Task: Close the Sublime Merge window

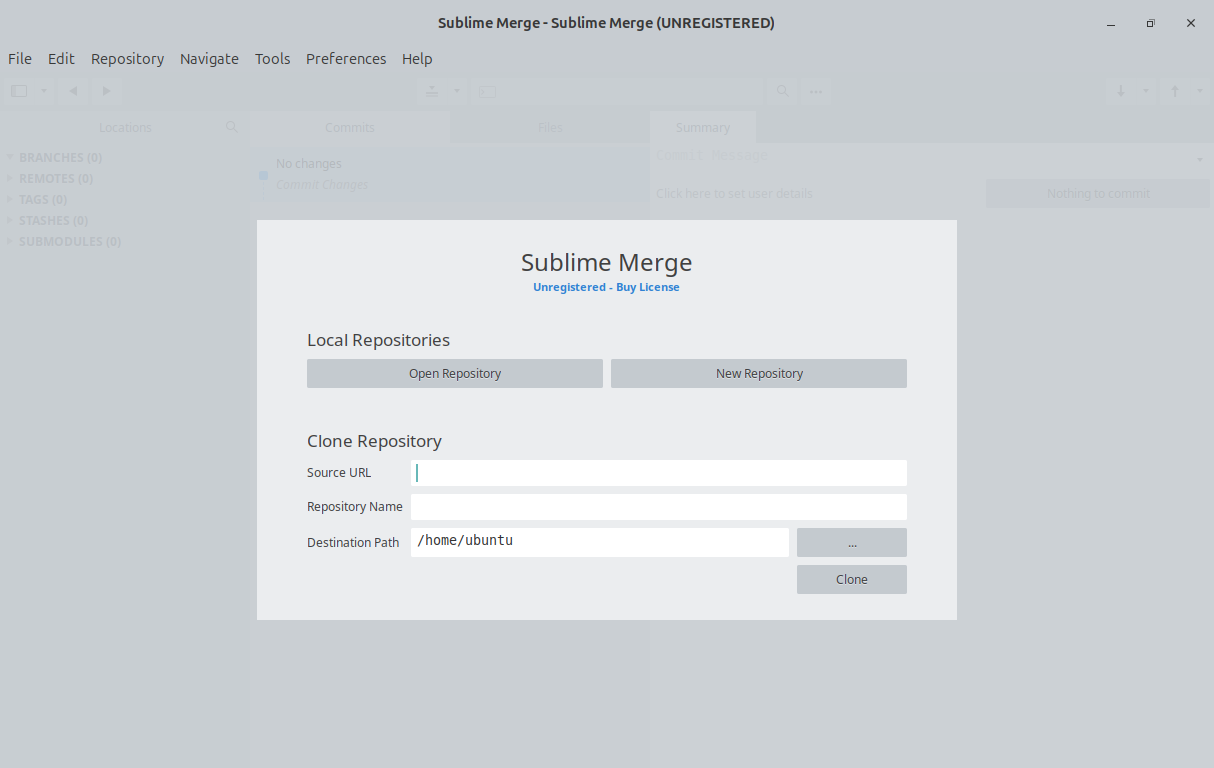Action: [x=1191, y=23]
